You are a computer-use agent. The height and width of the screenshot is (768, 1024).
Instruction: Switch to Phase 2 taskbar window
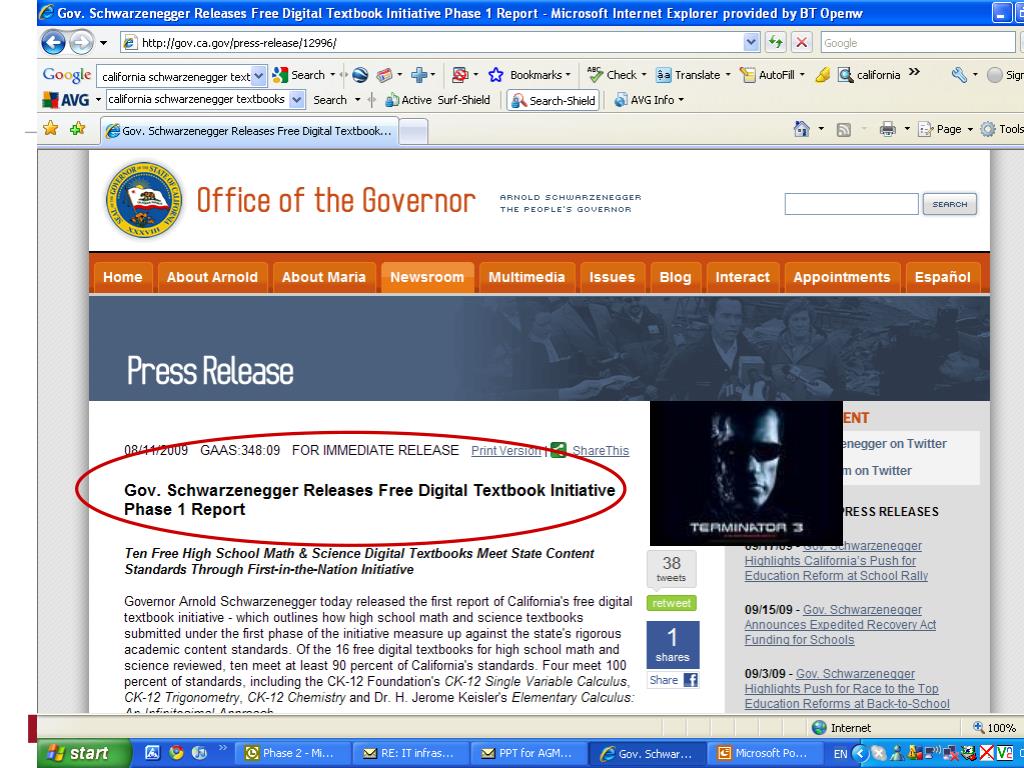[x=292, y=753]
